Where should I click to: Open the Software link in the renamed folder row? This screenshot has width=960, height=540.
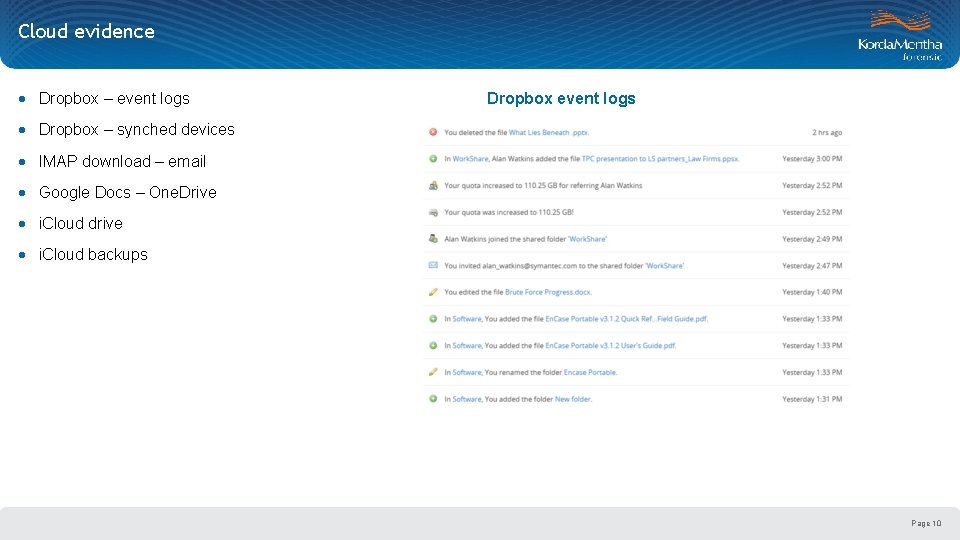[x=467, y=372]
